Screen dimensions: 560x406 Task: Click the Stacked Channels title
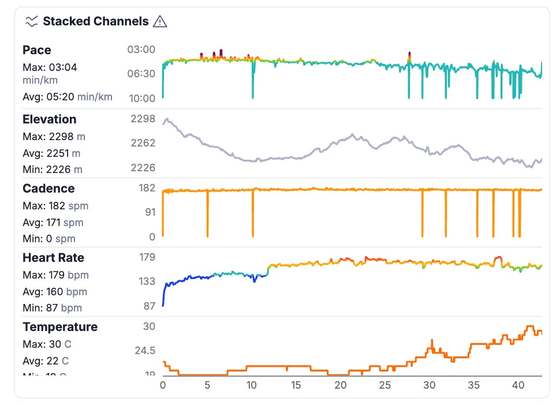(x=95, y=21)
